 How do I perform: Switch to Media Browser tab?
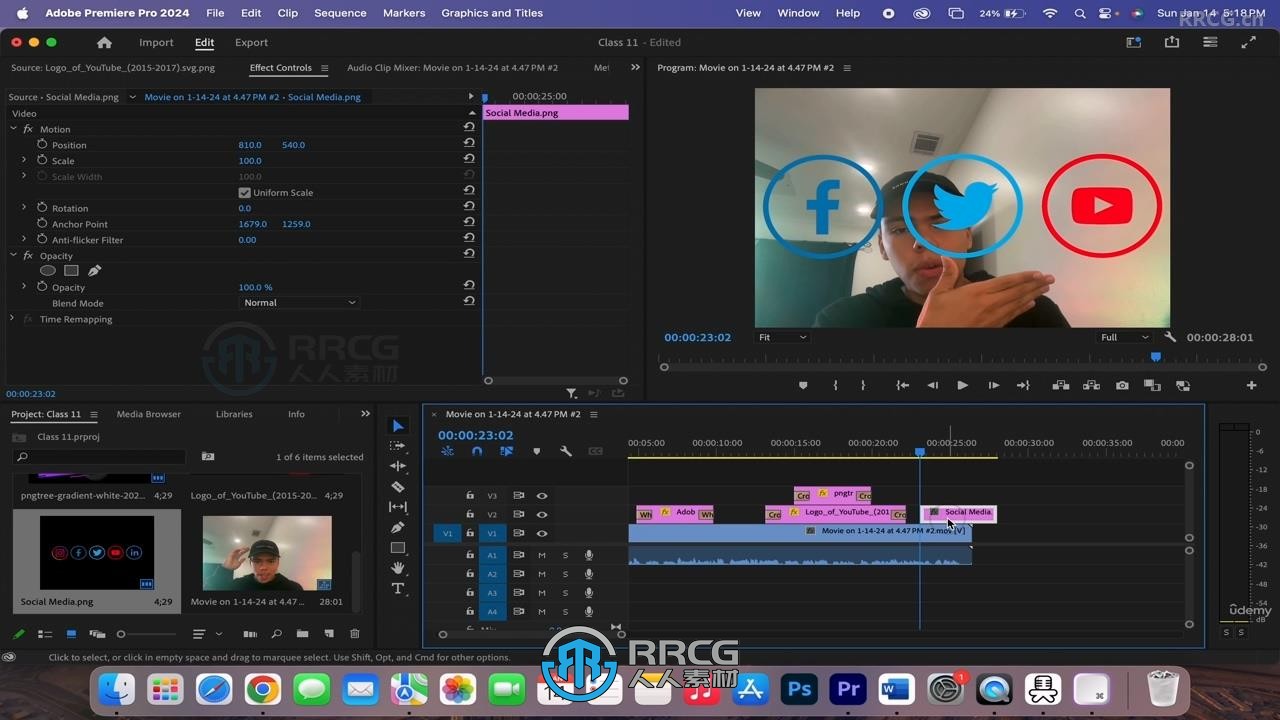[148, 414]
